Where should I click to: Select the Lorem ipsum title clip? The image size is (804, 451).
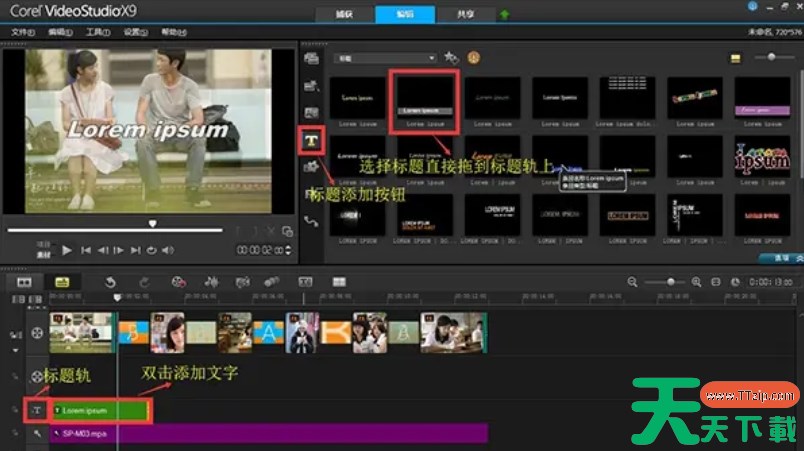pyautogui.click(x=100, y=410)
